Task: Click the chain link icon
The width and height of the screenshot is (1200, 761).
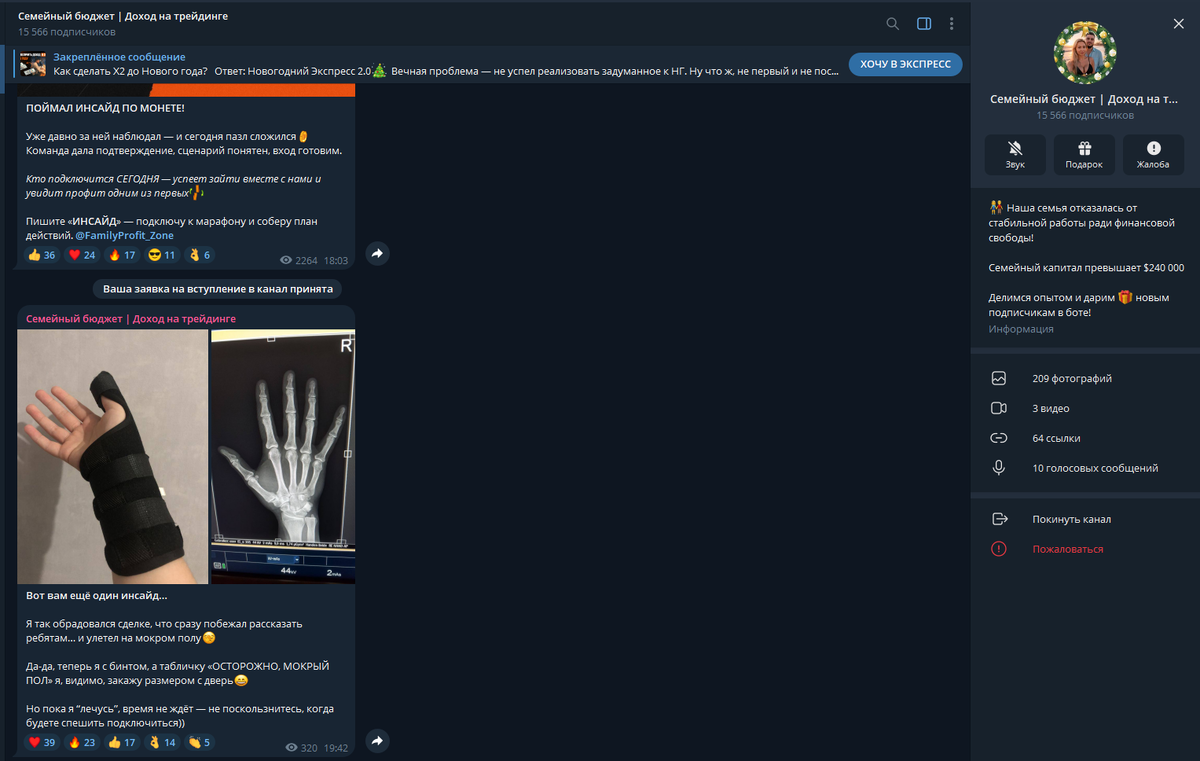Action: pyautogui.click(x=998, y=438)
